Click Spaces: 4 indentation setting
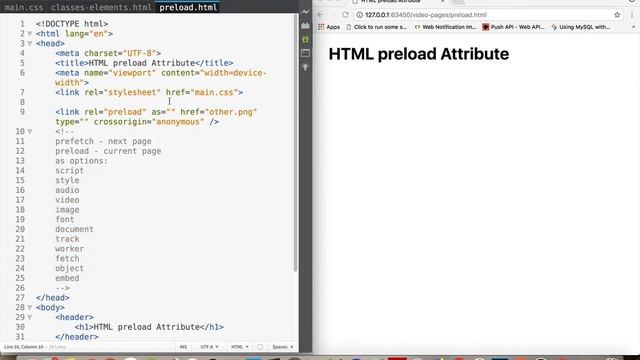This screenshot has height=360, width=640. [x=282, y=347]
